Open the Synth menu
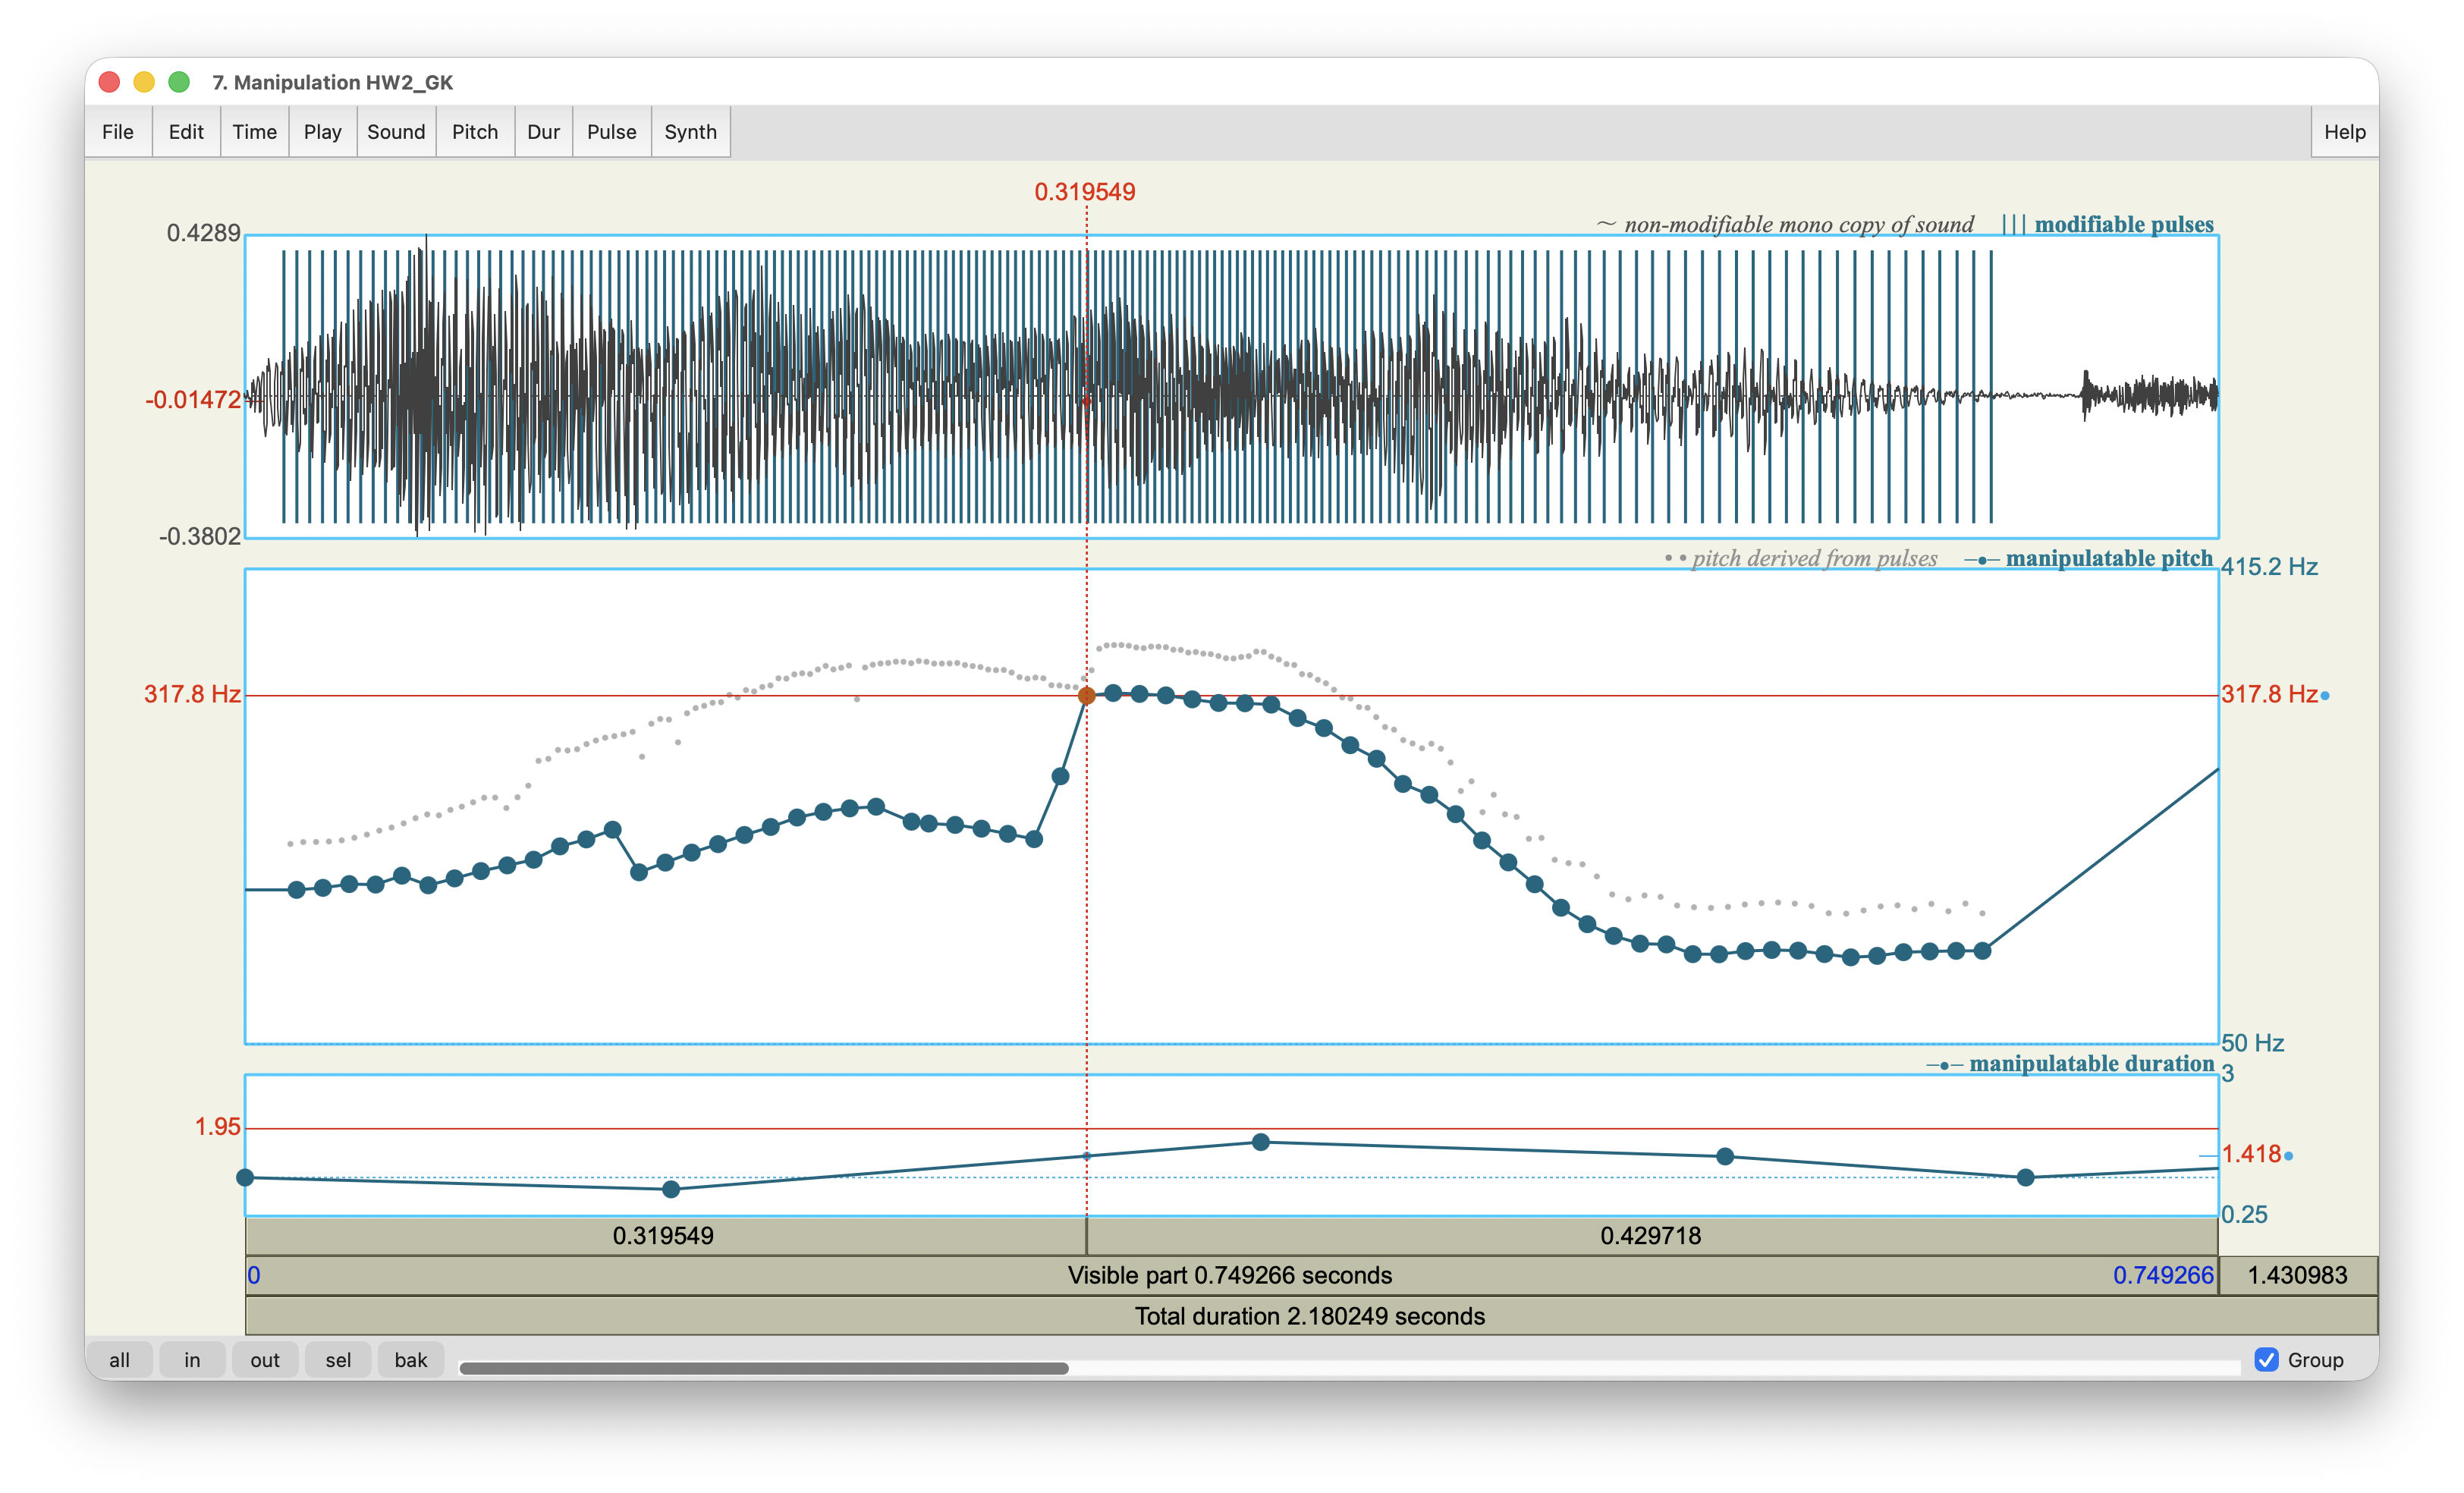 [690, 132]
